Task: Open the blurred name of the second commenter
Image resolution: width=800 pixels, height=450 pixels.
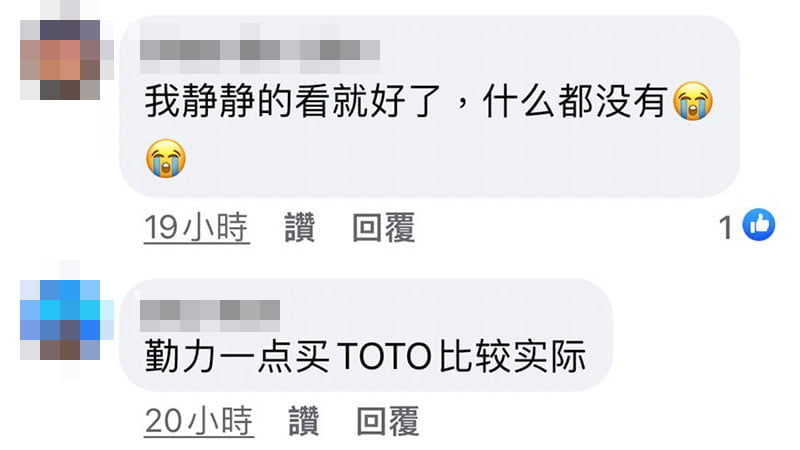Action: (210, 310)
